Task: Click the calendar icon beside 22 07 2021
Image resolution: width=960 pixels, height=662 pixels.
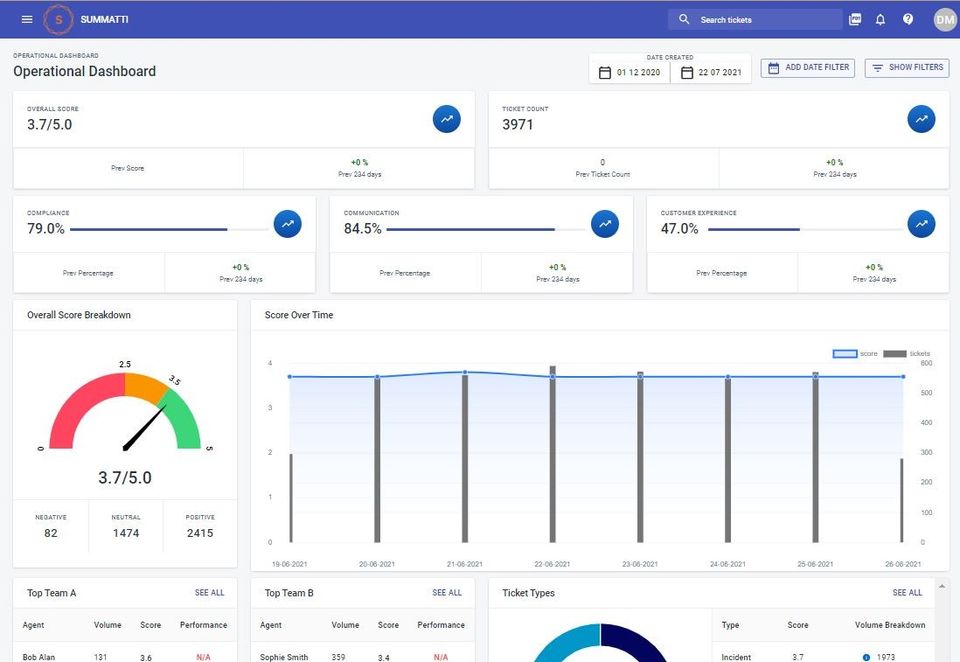Action: [x=687, y=72]
